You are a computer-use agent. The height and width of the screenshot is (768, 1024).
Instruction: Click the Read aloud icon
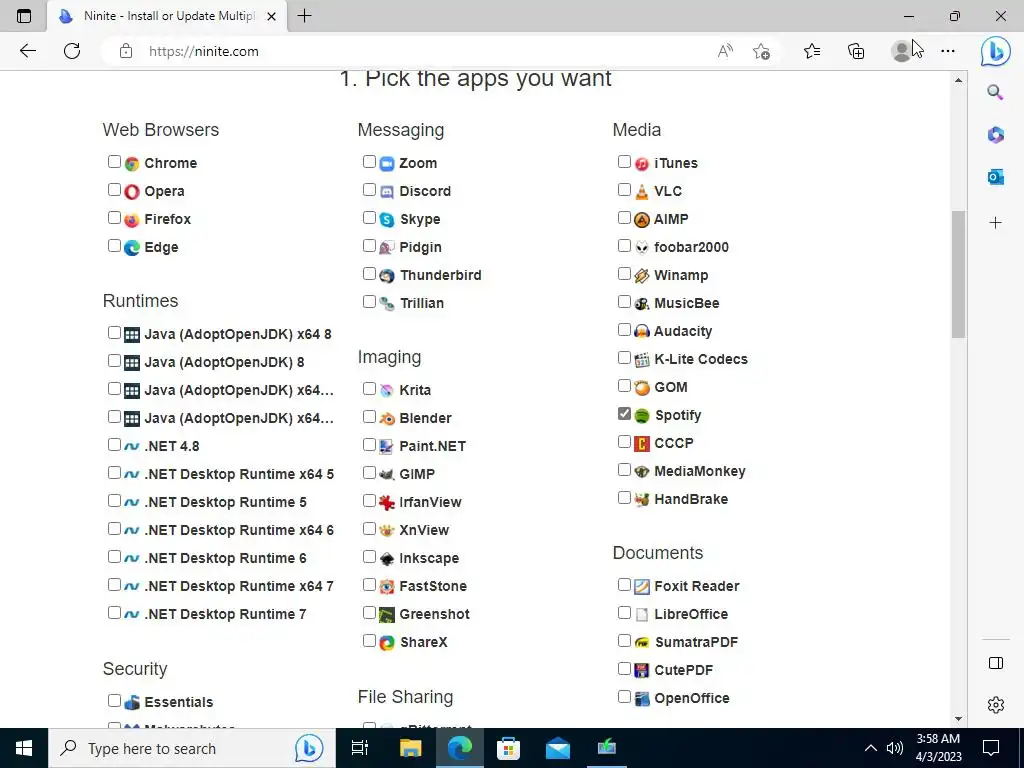coord(725,51)
